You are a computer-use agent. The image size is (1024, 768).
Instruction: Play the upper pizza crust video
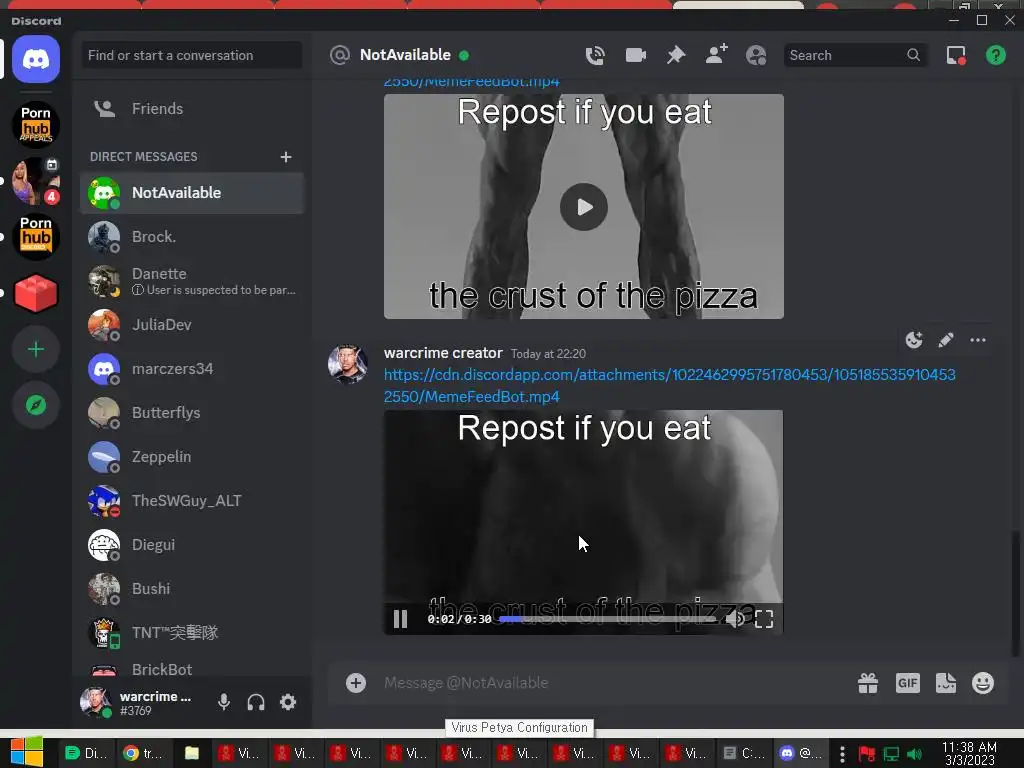pyautogui.click(x=584, y=207)
